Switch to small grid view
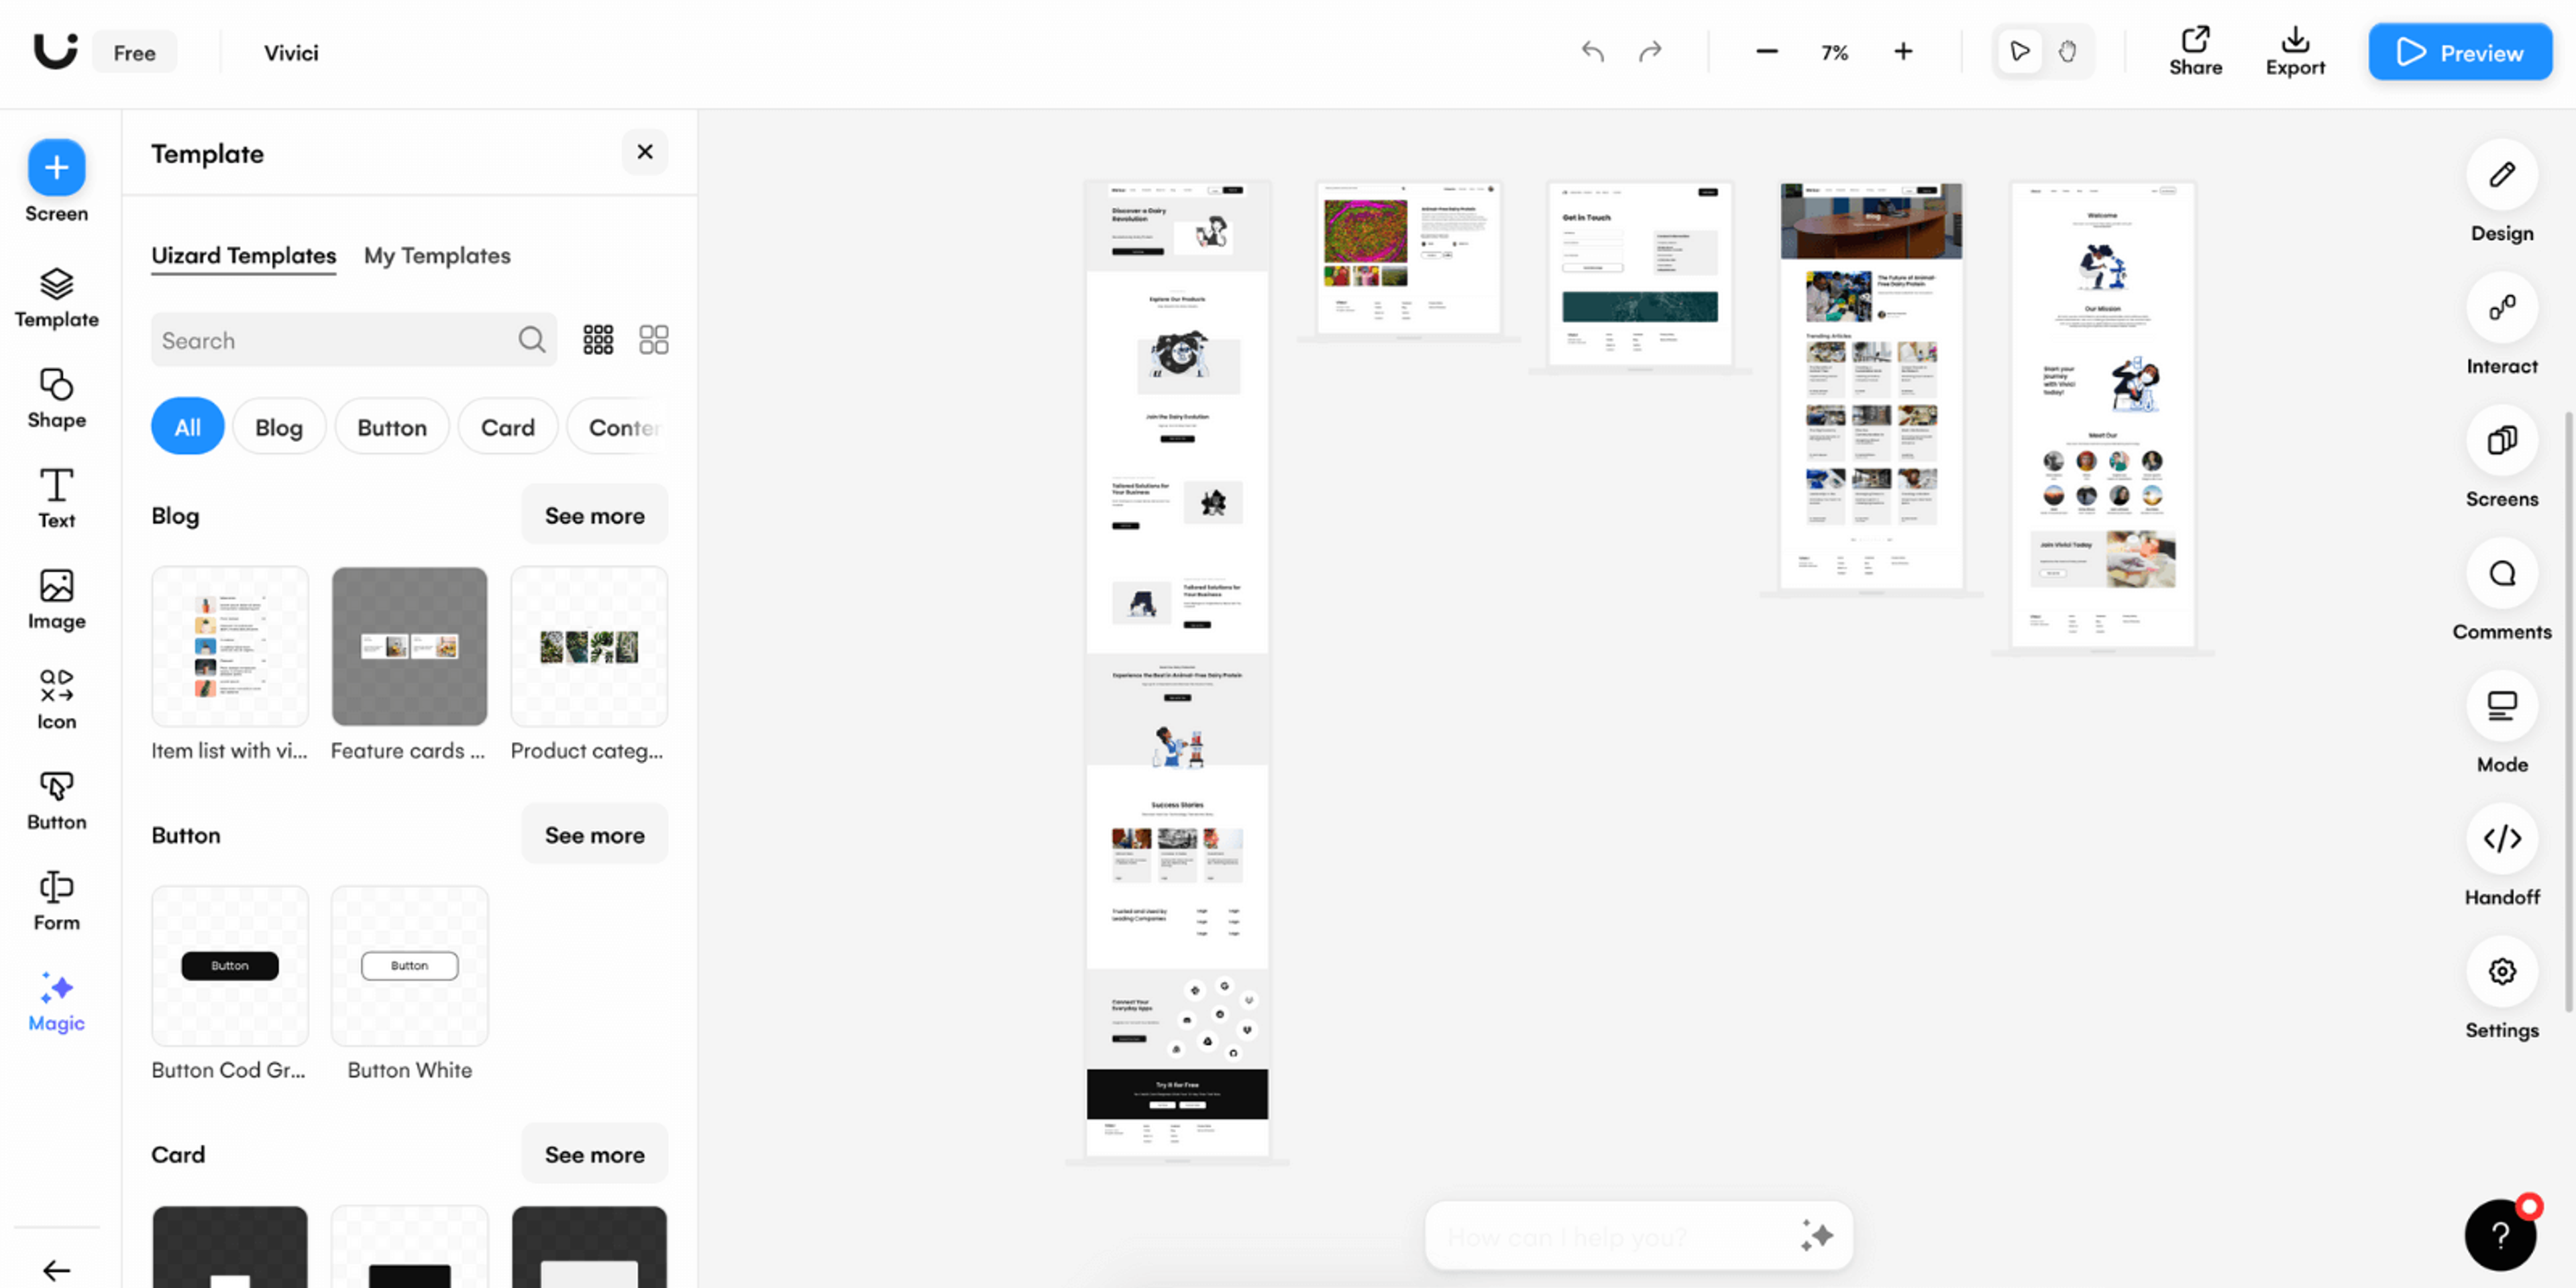This screenshot has width=2576, height=1288. click(x=598, y=340)
